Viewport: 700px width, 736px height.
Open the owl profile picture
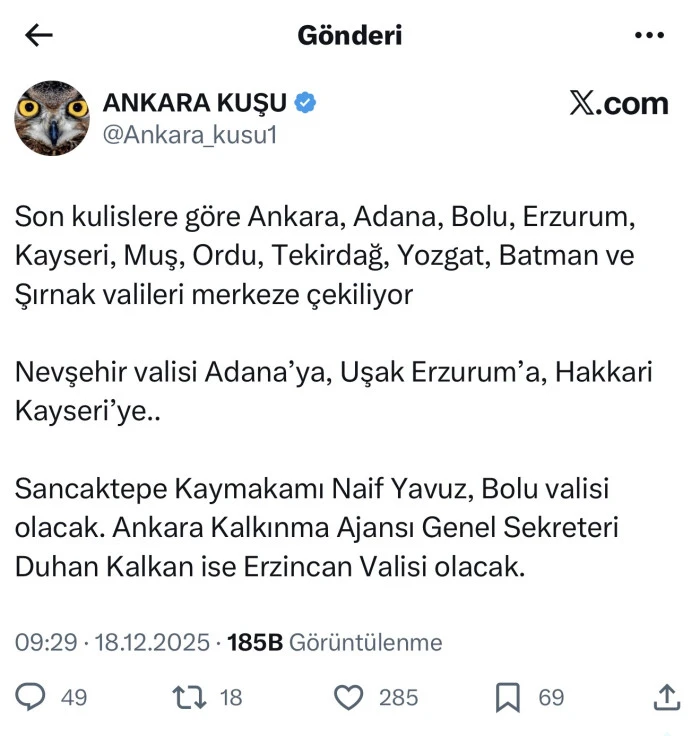(x=52, y=118)
